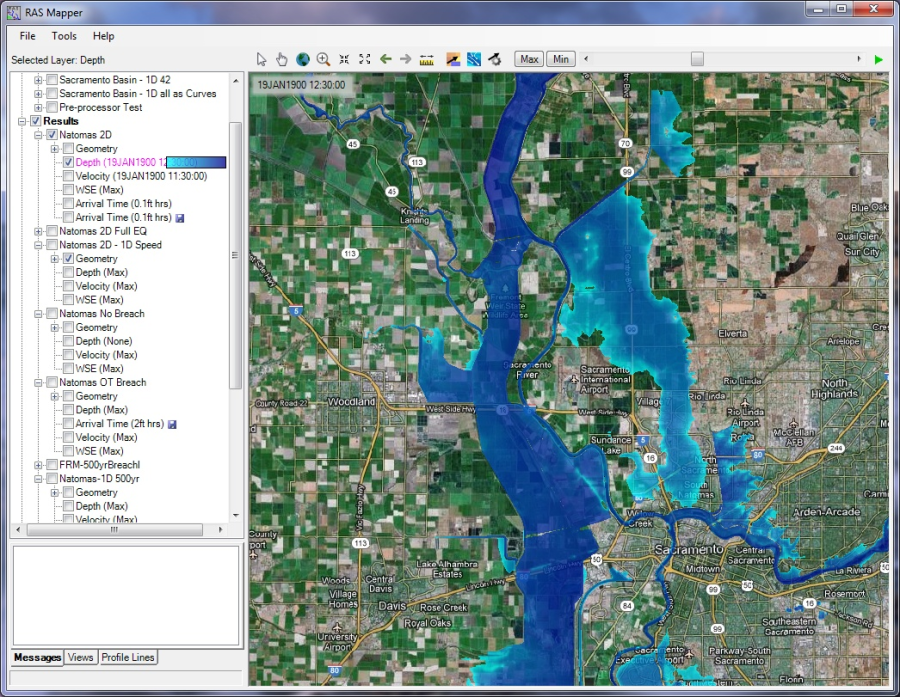Click the zoom-out arrows toolbar icon
Viewport: 900px width, 697px height.
point(344,59)
